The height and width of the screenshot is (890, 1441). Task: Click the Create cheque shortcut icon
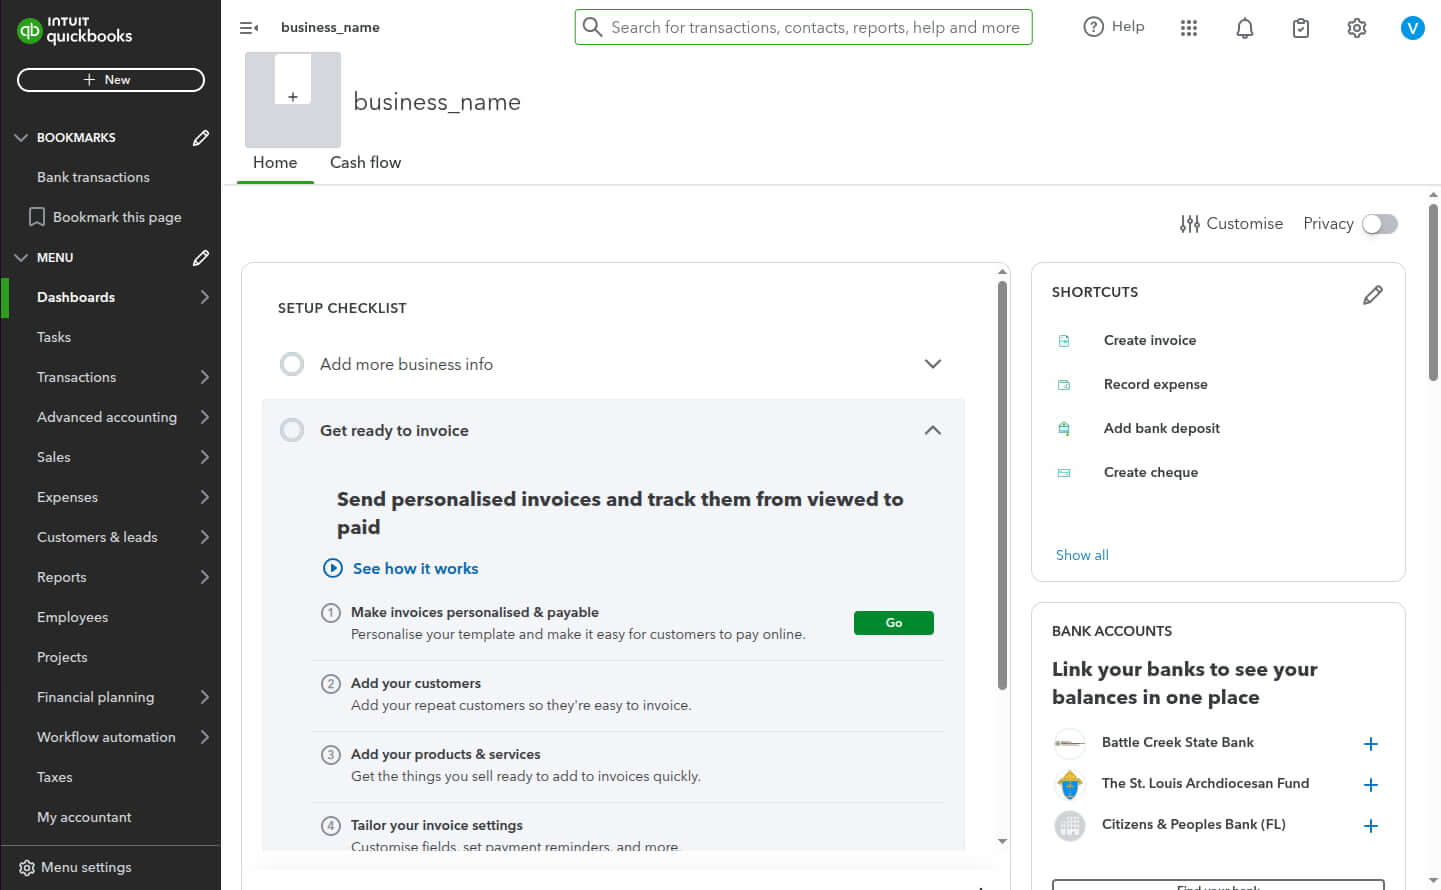1064,473
